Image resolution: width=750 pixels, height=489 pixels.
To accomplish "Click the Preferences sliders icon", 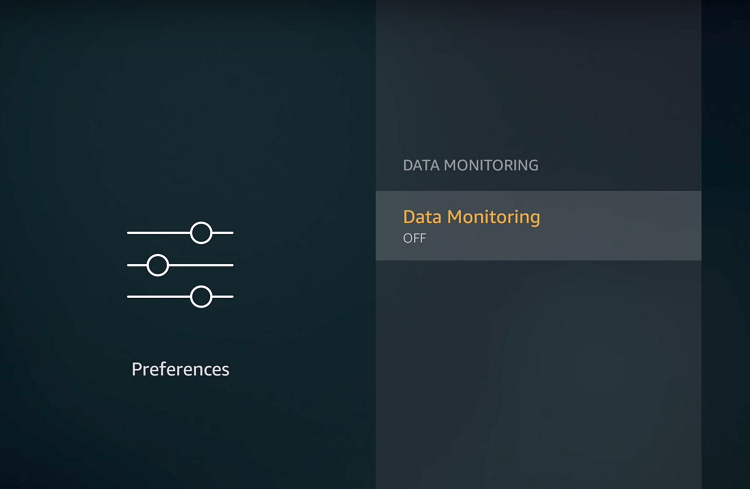I will (x=180, y=265).
